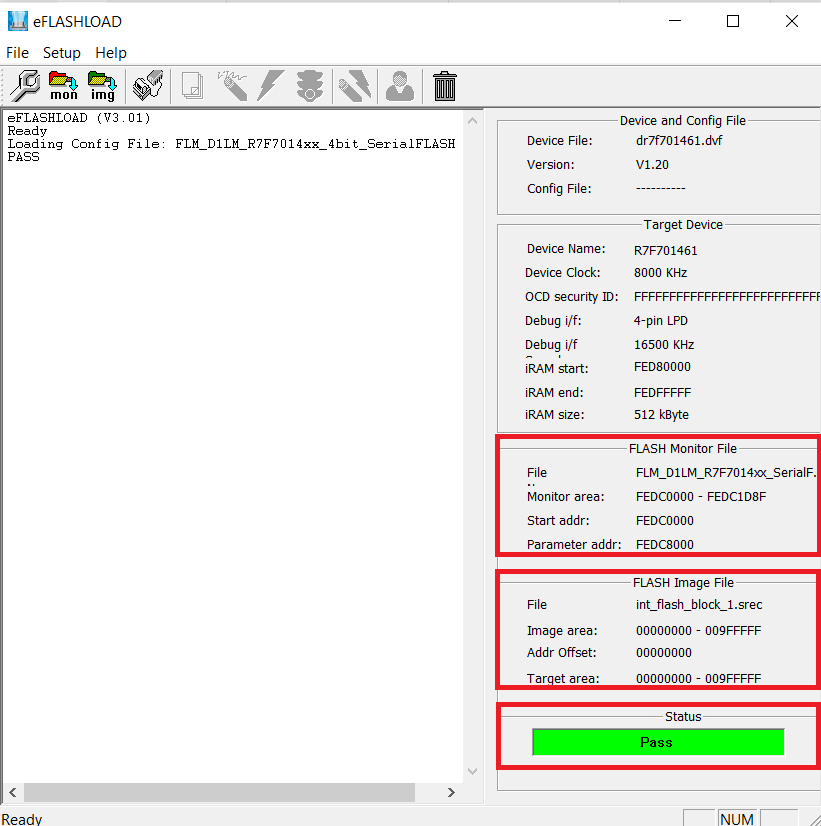Click device clock value 8000 KHz
The width and height of the screenshot is (821, 826).
point(660,273)
